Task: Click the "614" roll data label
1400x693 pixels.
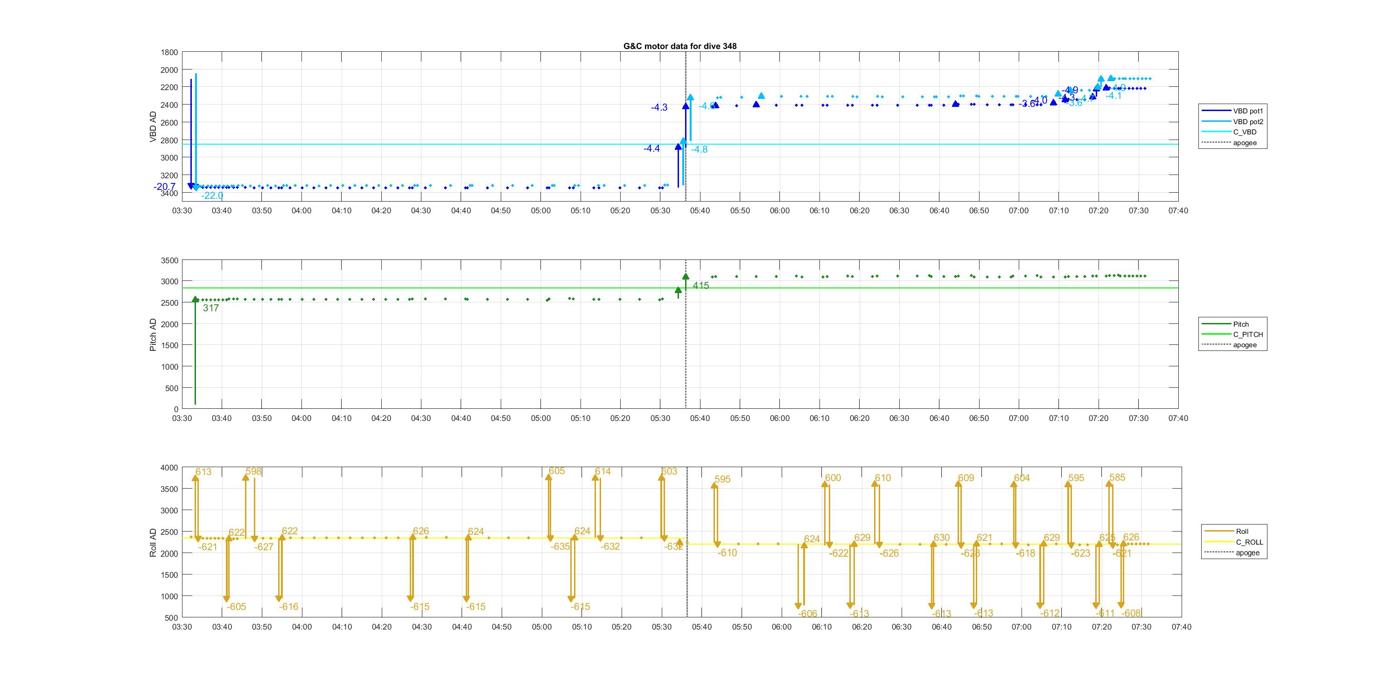Action: coord(603,471)
